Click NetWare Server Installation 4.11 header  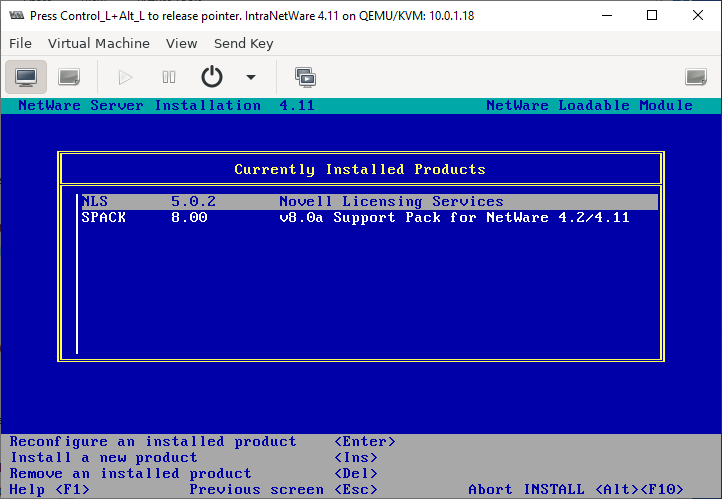pos(166,105)
